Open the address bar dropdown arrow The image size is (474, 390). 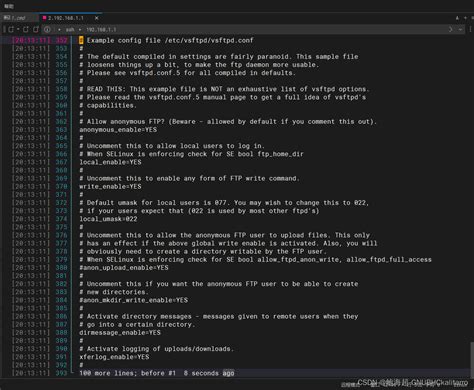click(460, 29)
